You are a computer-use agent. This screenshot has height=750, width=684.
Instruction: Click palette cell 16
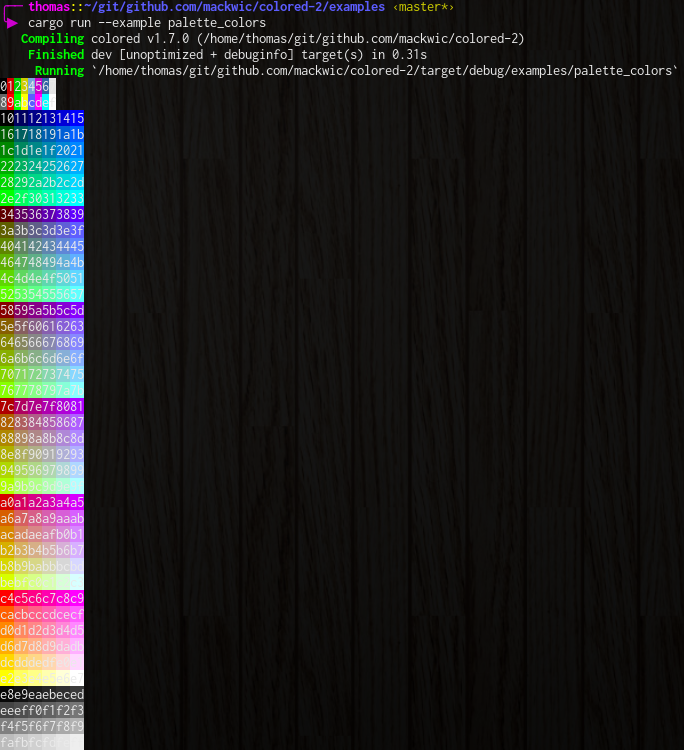pyautogui.click(x=7, y=134)
